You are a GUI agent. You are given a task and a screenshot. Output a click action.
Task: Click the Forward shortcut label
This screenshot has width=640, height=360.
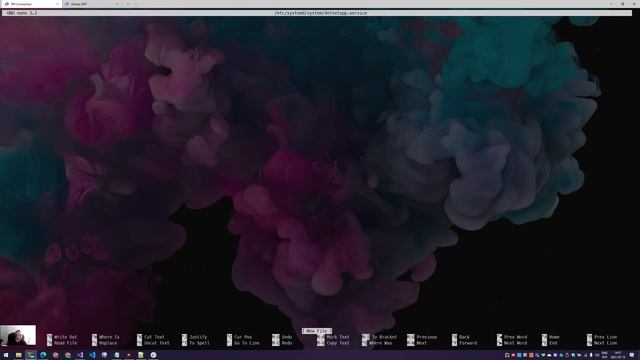(x=468, y=343)
